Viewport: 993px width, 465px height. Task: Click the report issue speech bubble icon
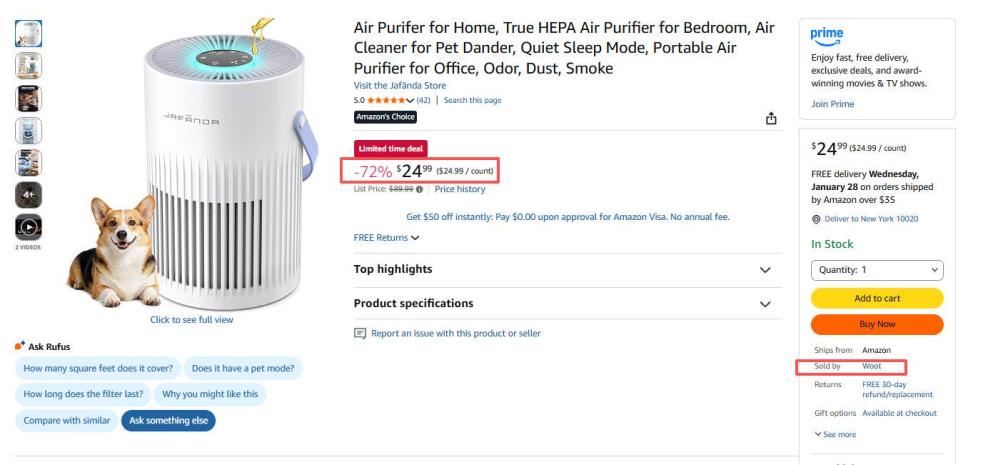point(360,333)
